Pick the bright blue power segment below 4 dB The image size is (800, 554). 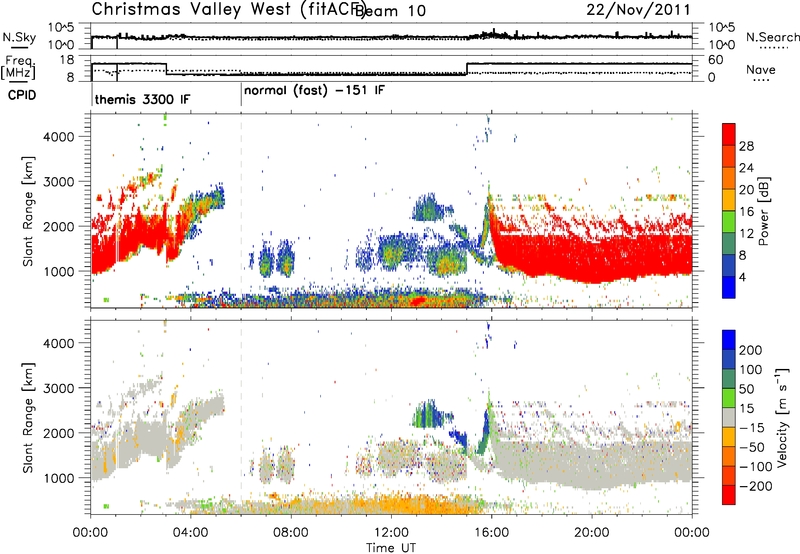click(729, 287)
